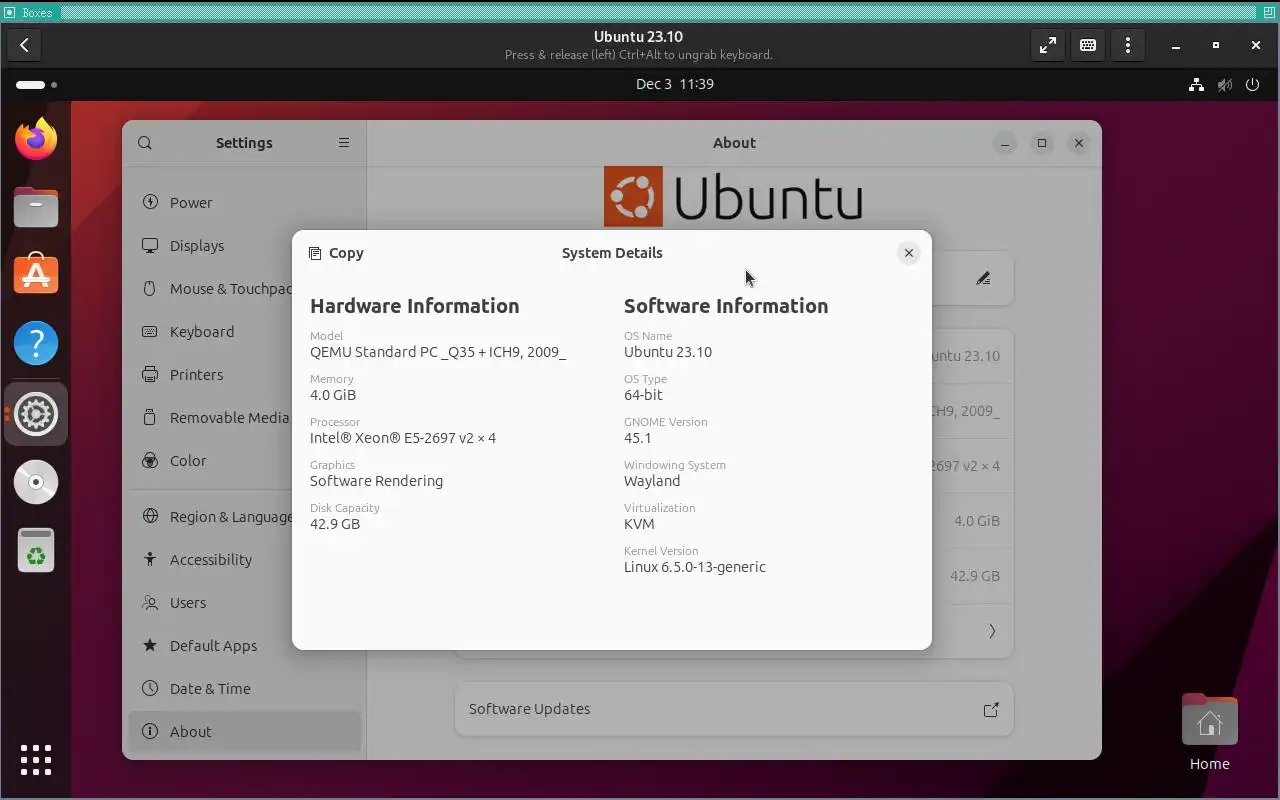Click the pencil icon to edit device name
This screenshot has height=800, width=1280.
983,279
